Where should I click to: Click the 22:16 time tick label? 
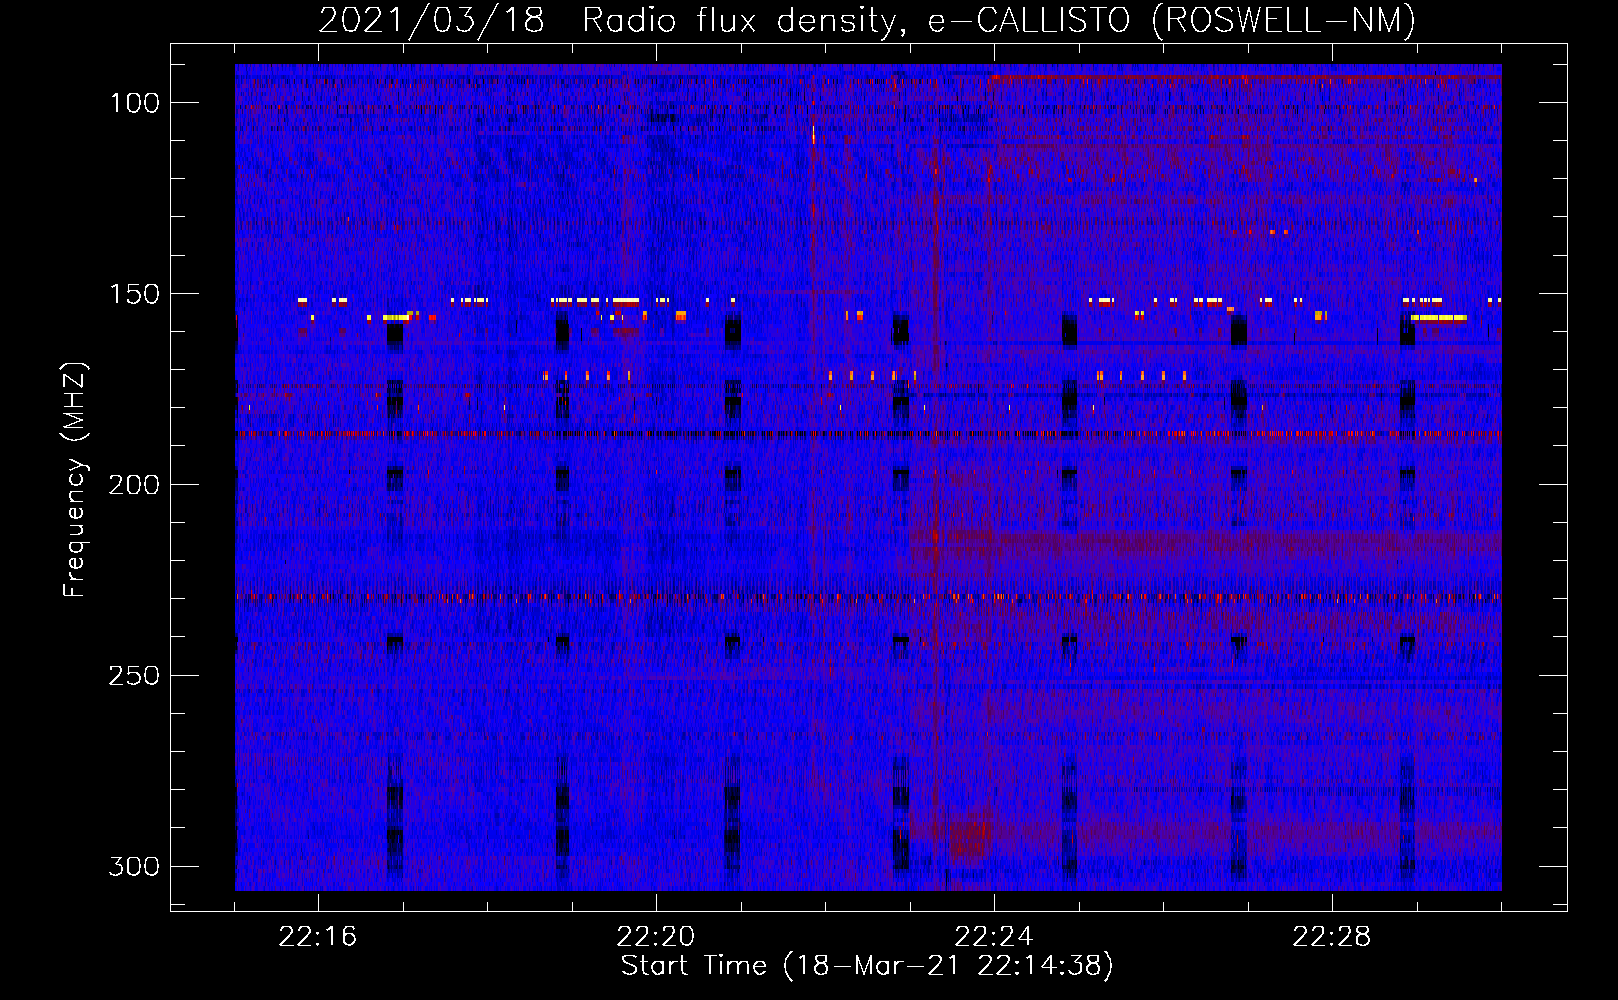(x=318, y=937)
